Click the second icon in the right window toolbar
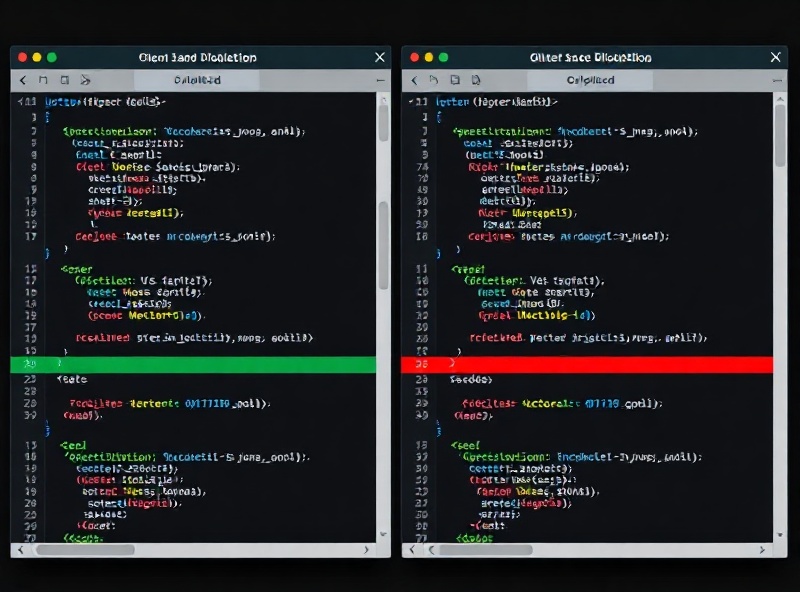800x592 pixels. pyautogui.click(x=434, y=80)
